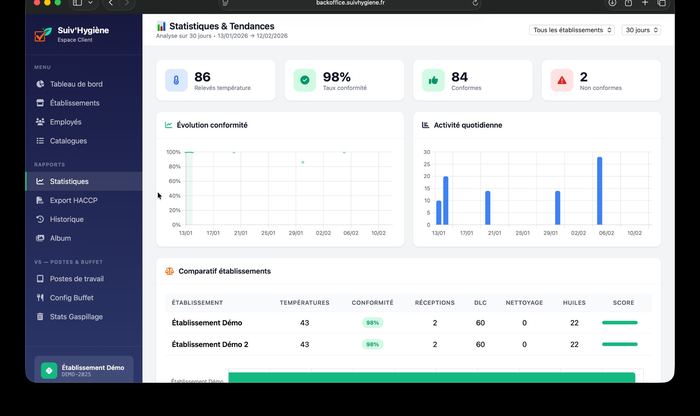Image resolution: width=700 pixels, height=416 pixels.
Task: Click the 84 Conformes value
Action: click(x=459, y=77)
